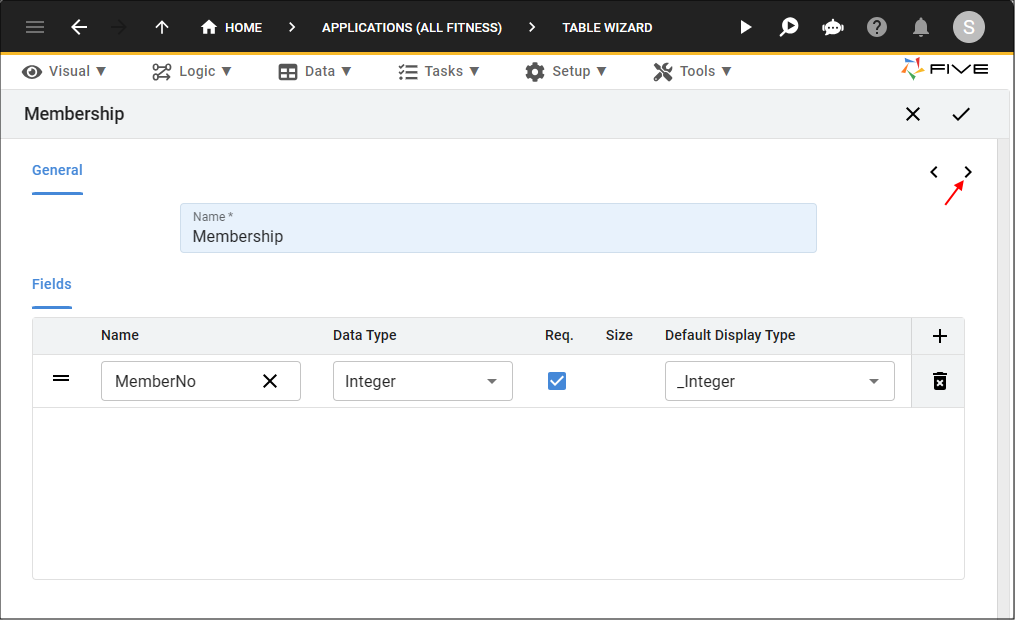Viewport: 1015px width, 620px height.
Task: Click the Table Wizard breadcrumb
Action: click(607, 27)
